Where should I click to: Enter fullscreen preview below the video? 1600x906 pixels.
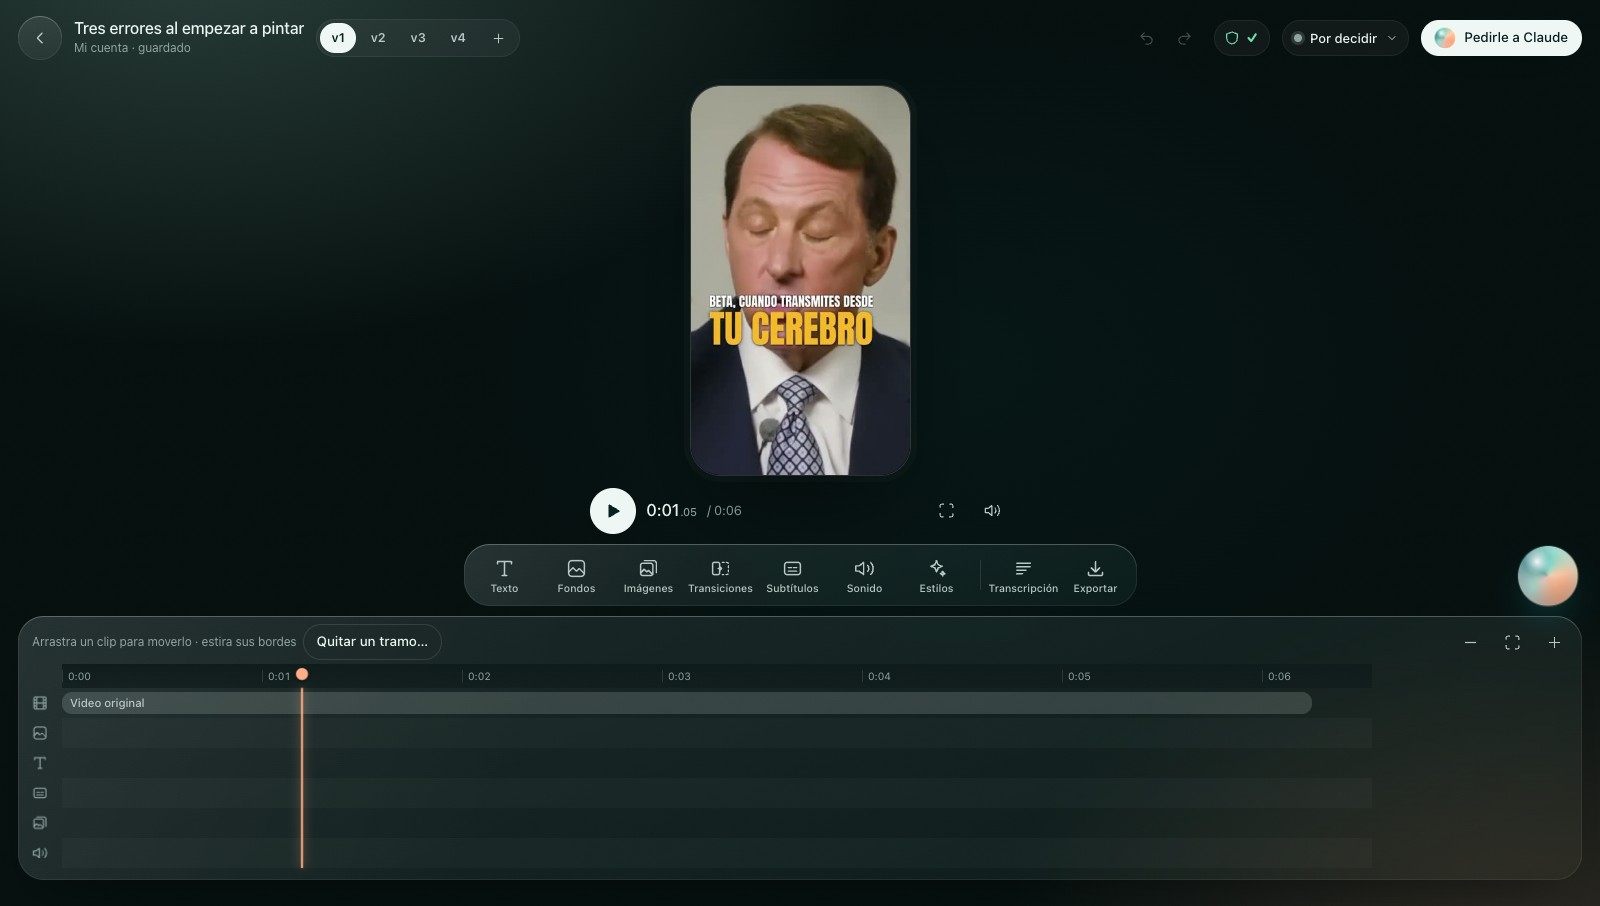pyautogui.click(x=946, y=511)
